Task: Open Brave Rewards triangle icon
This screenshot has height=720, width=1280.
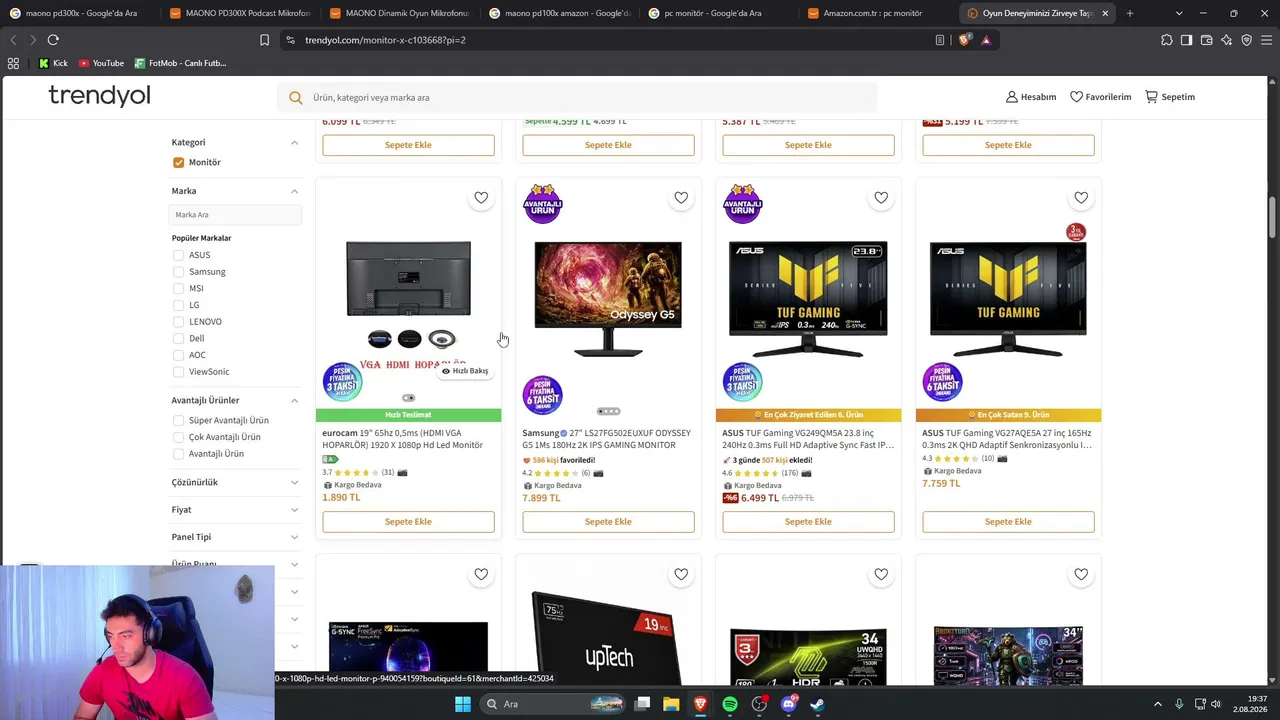Action: pos(986,40)
